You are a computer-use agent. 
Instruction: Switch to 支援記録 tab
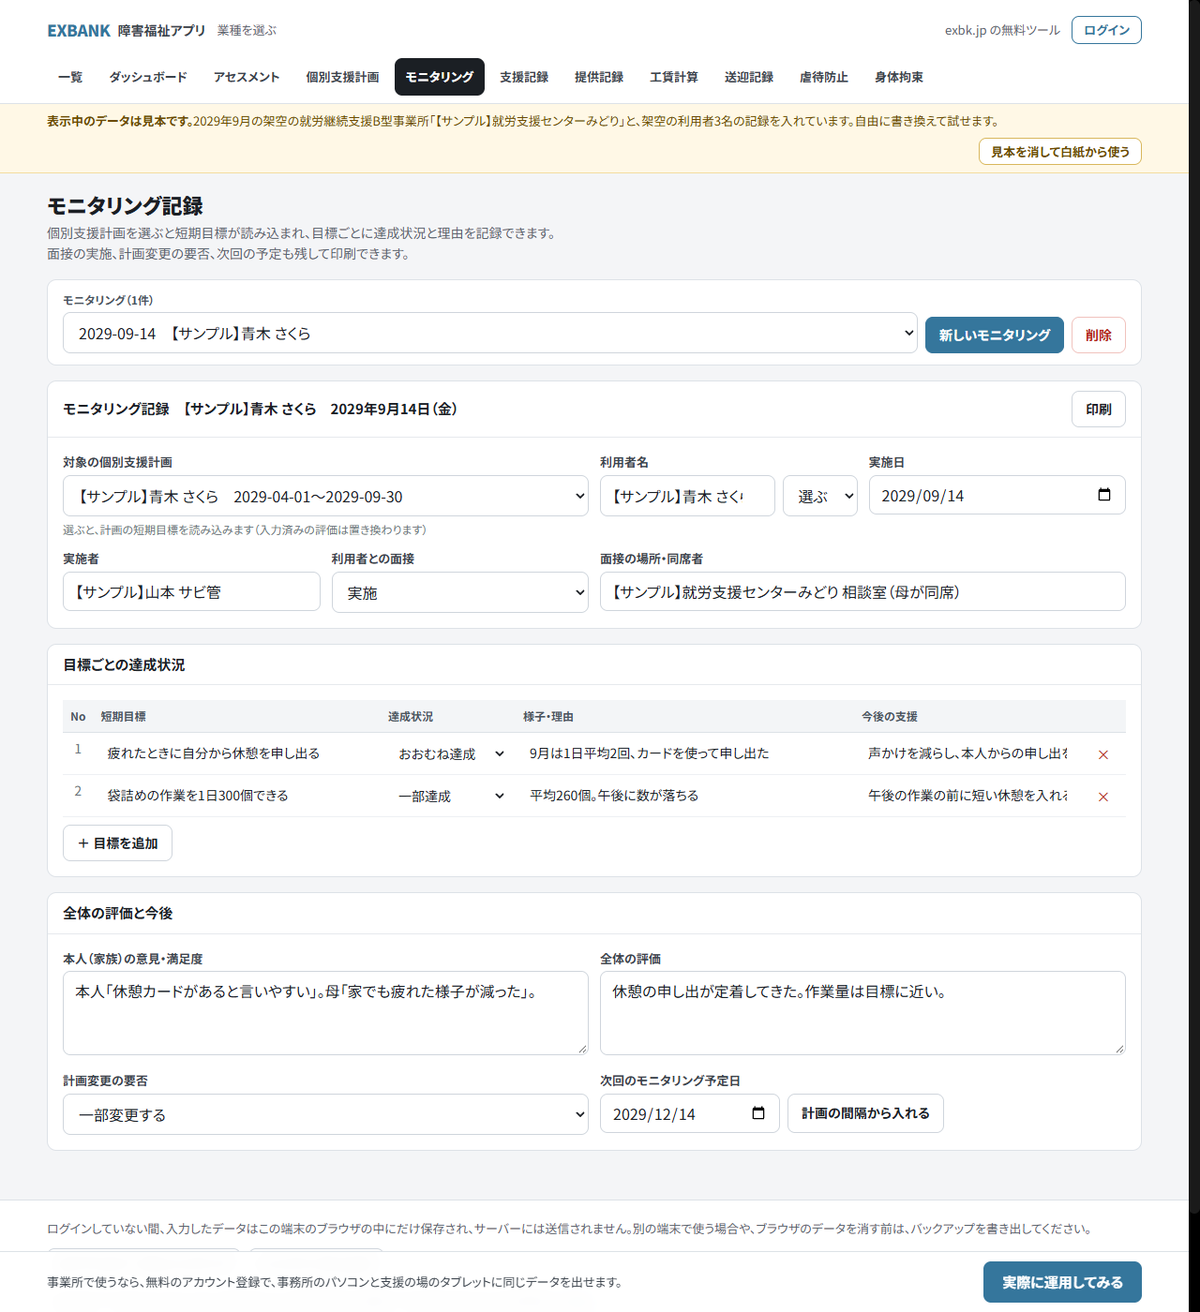pyautogui.click(x=524, y=77)
